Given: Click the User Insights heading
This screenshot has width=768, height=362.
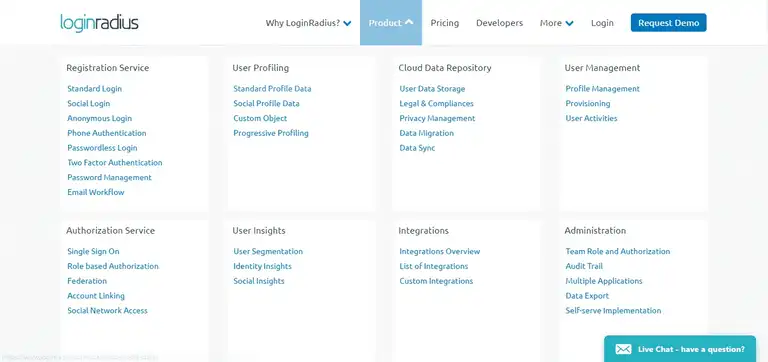Looking at the screenshot, I should [x=259, y=230].
